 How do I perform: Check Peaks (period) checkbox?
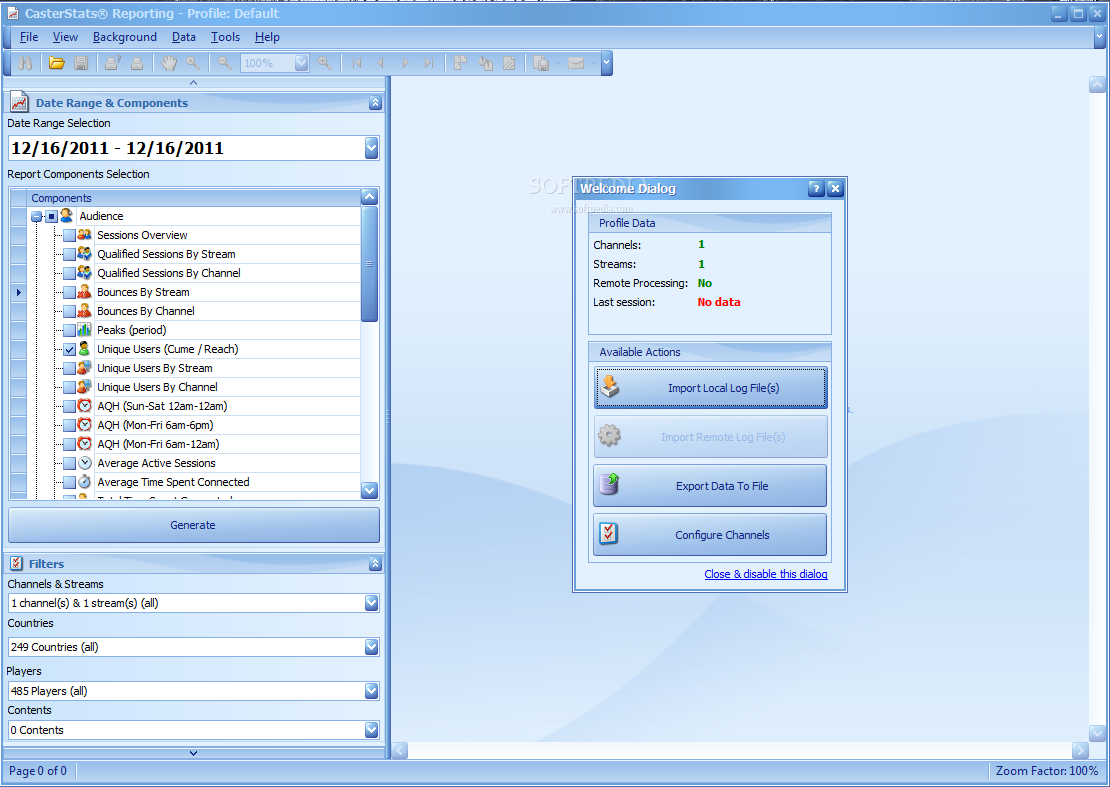pos(69,331)
